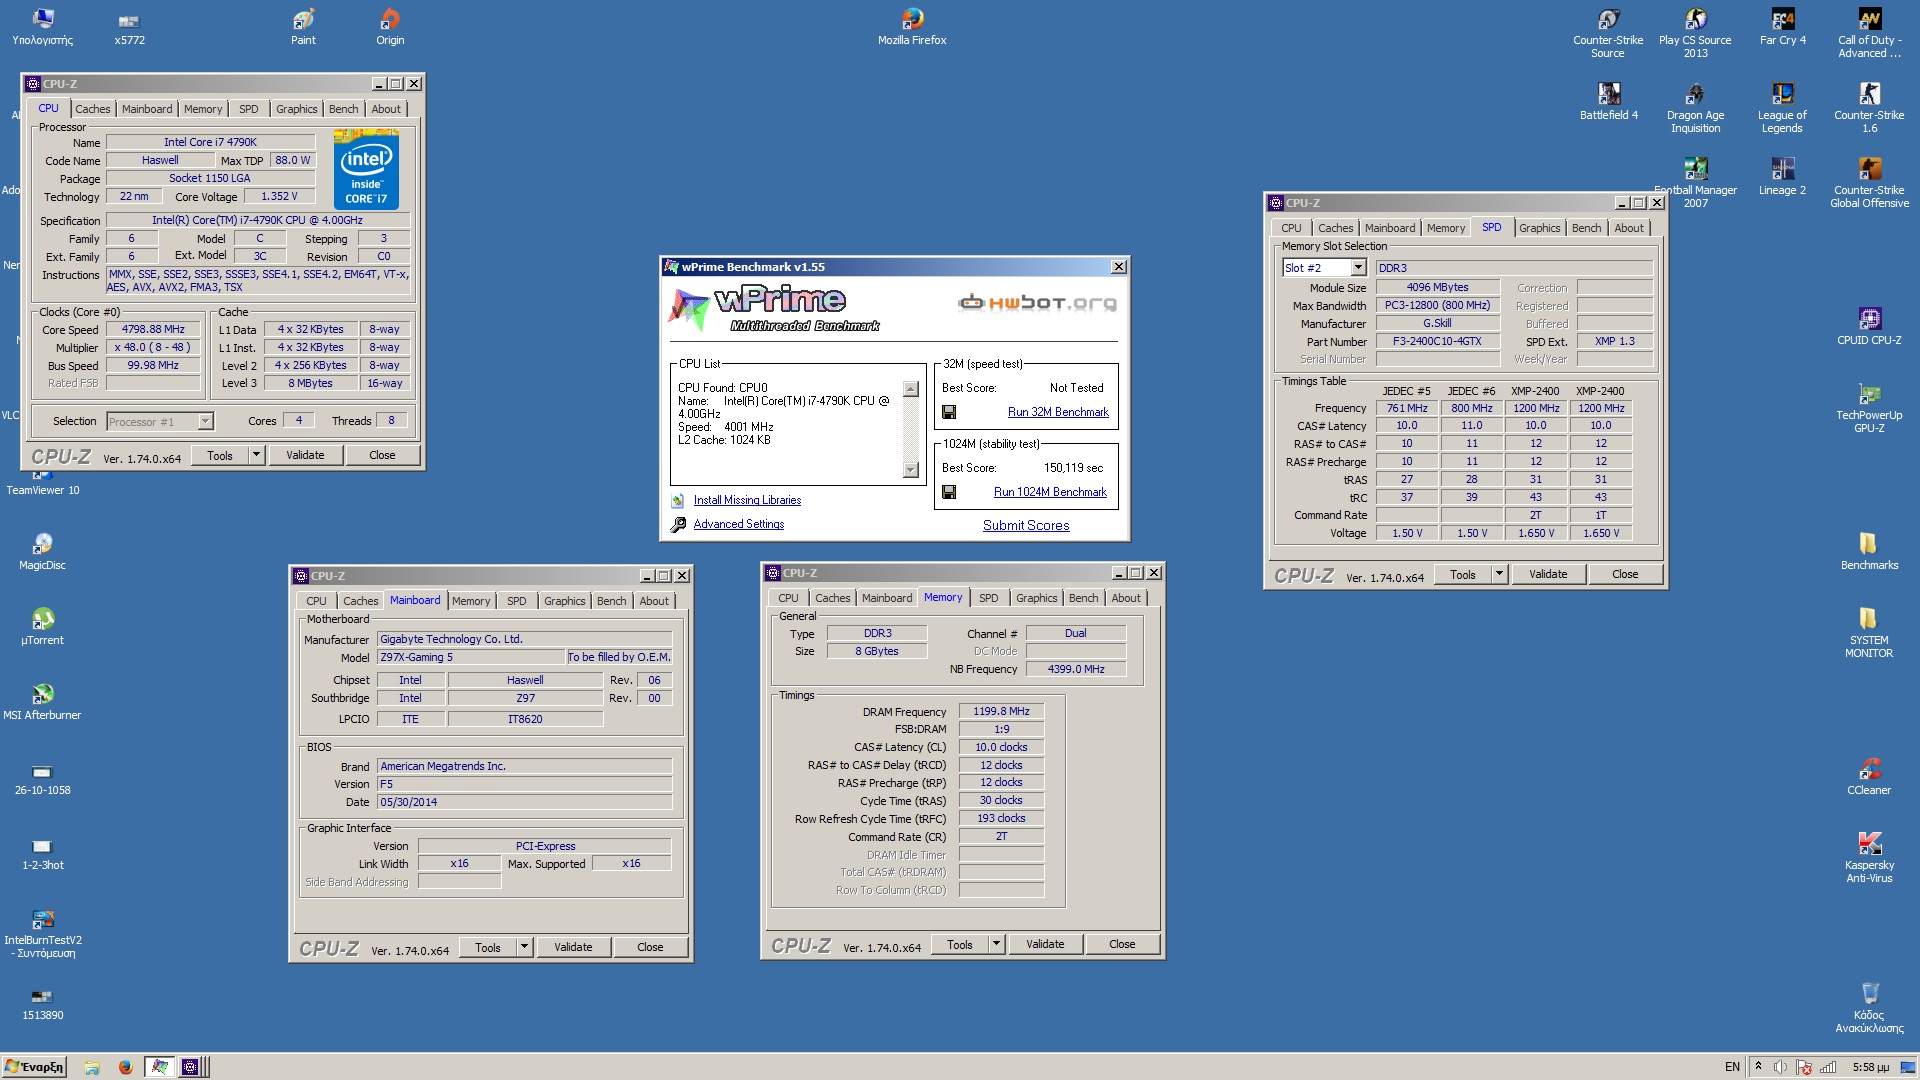The height and width of the screenshot is (1080, 1920).
Task: Click the volume icon in the system tray
Action: coord(1780,1067)
